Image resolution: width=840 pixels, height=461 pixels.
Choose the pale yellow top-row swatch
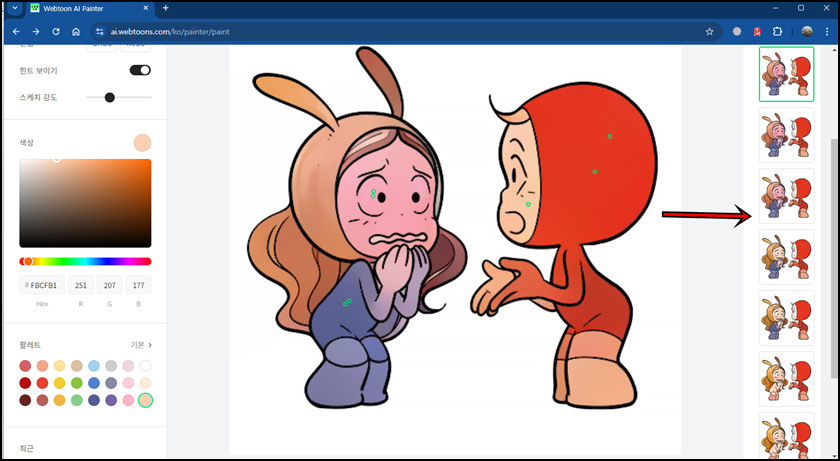pos(59,366)
